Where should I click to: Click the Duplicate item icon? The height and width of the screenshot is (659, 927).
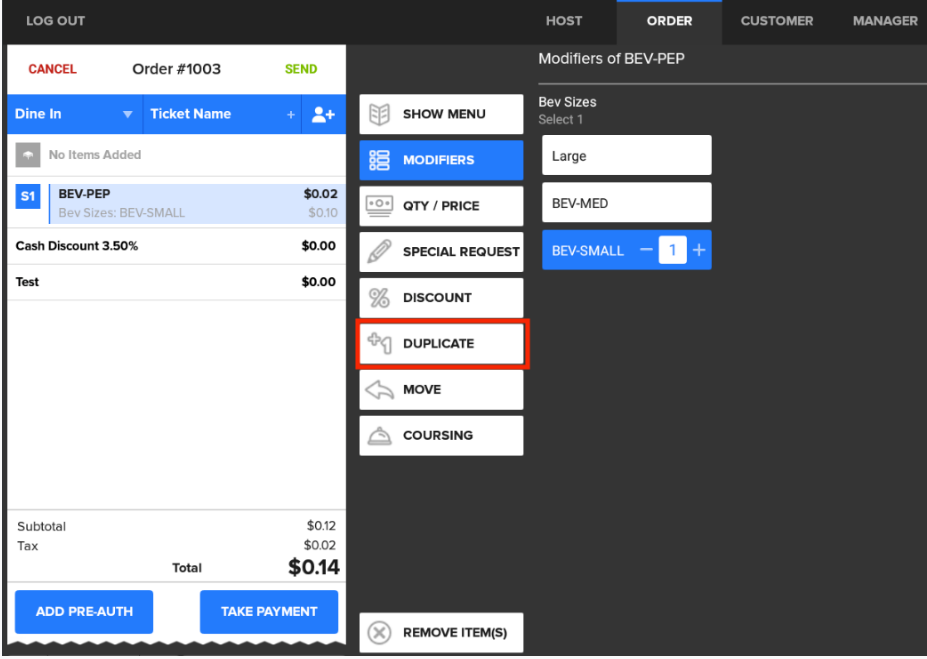pyautogui.click(x=380, y=343)
